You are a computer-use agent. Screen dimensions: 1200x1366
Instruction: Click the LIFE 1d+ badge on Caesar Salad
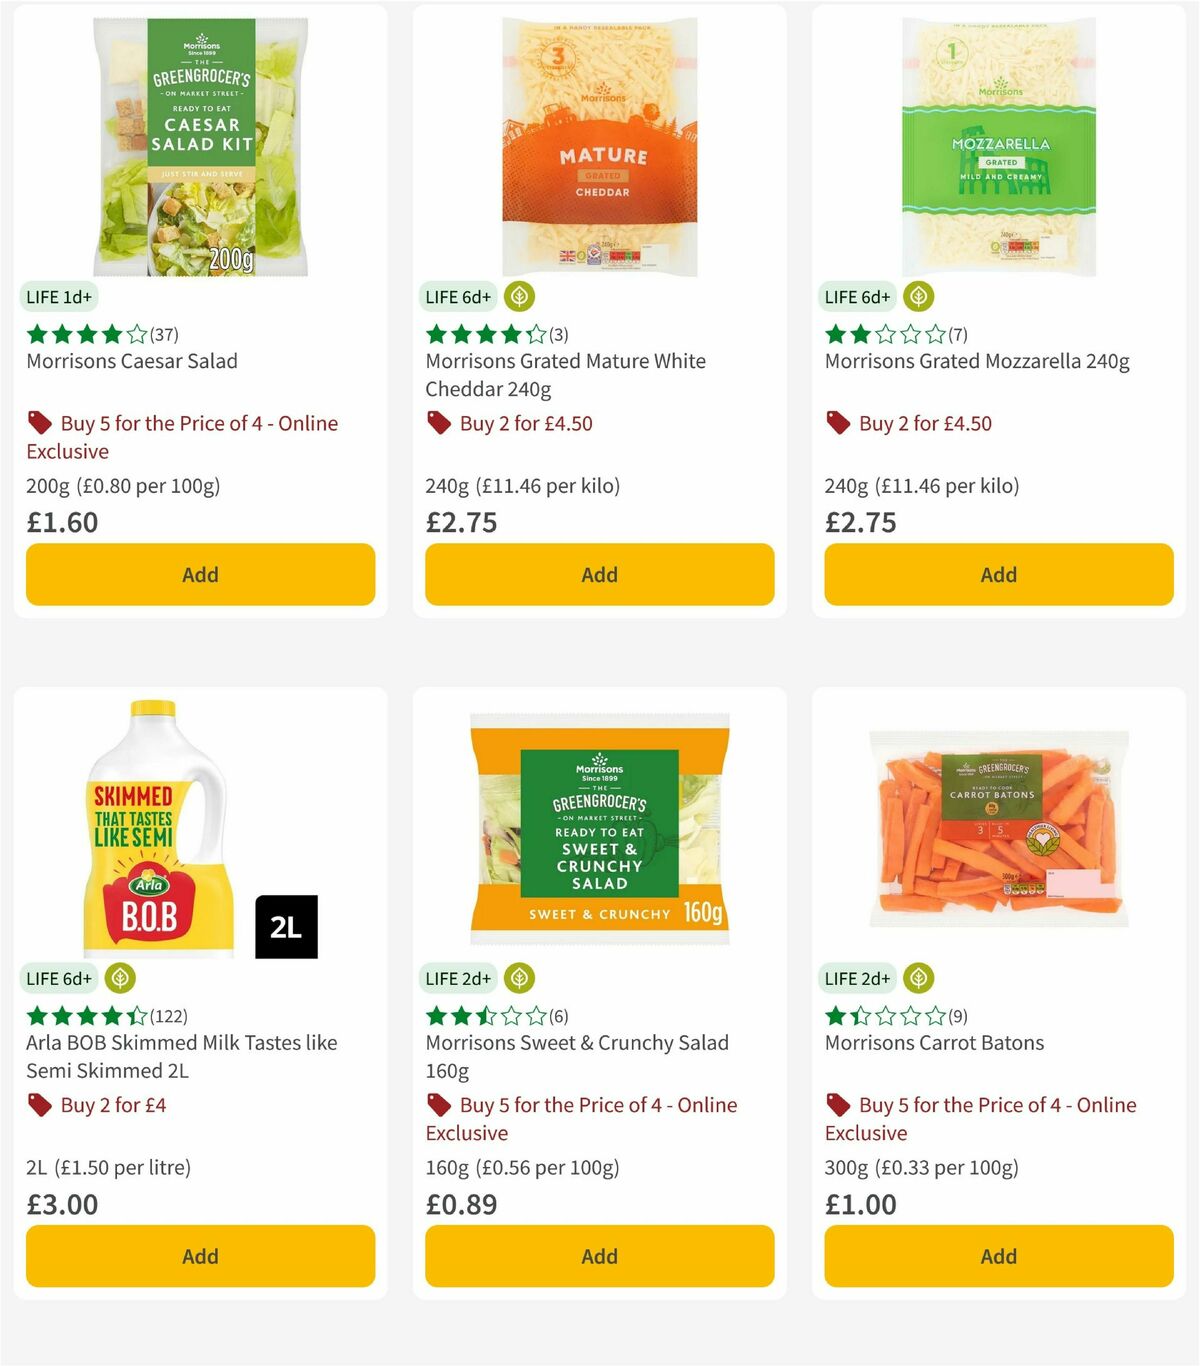(x=59, y=296)
